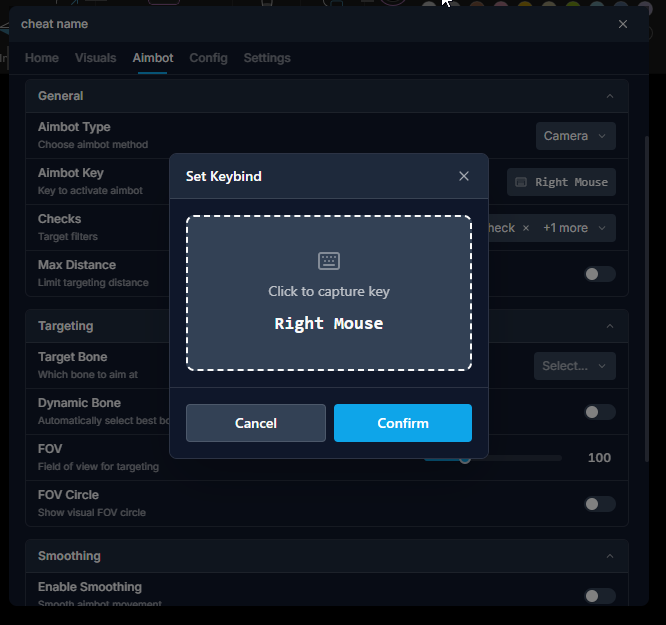
Task: Click the keyboard icon beside Right Mouse keybind
Action: pyautogui.click(x=521, y=182)
